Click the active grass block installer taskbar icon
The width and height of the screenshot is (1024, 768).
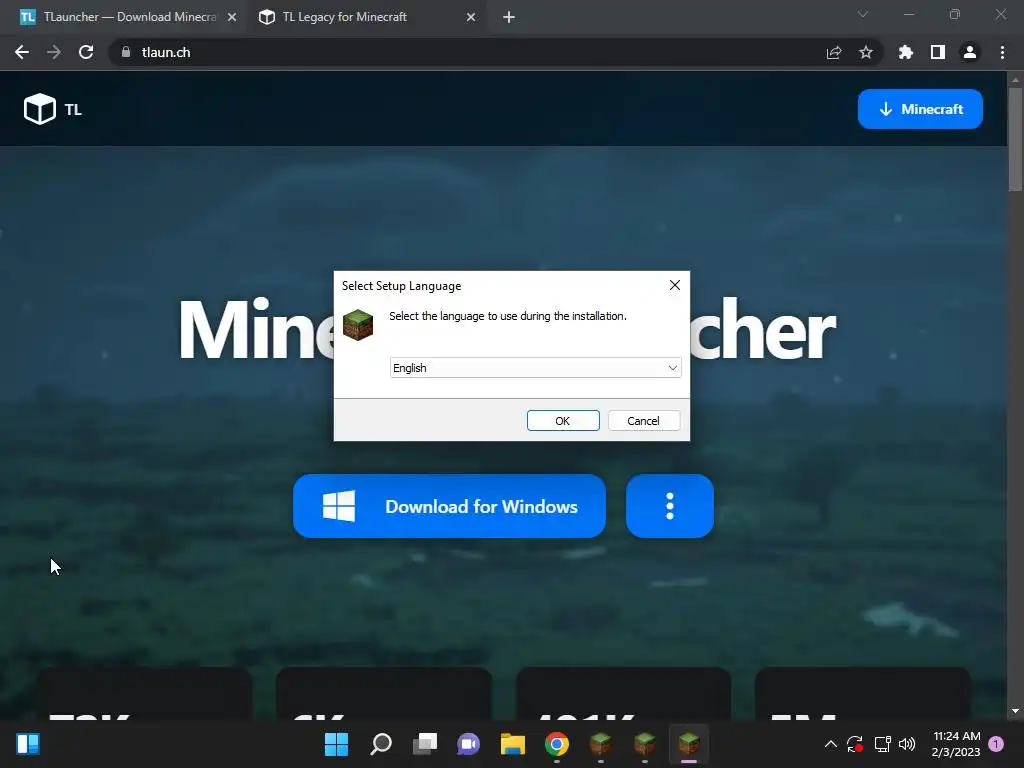coord(689,744)
